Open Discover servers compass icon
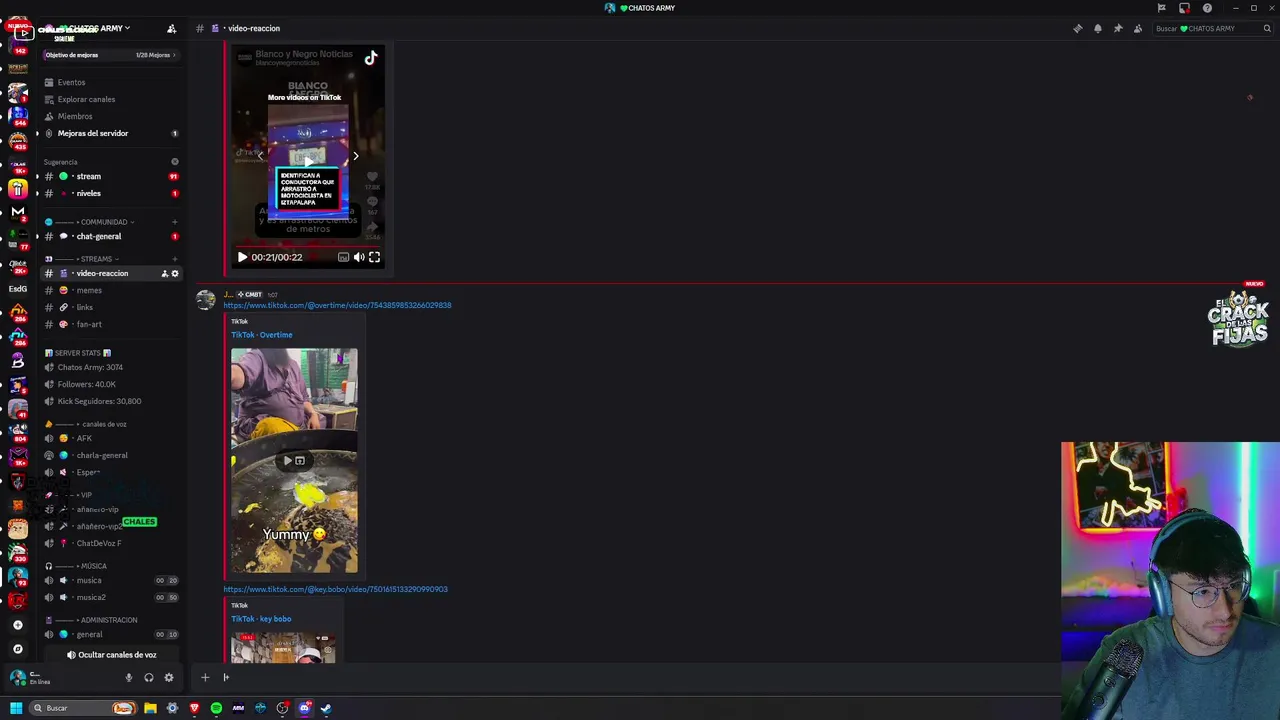Image resolution: width=1280 pixels, height=720 pixels. tap(18, 649)
